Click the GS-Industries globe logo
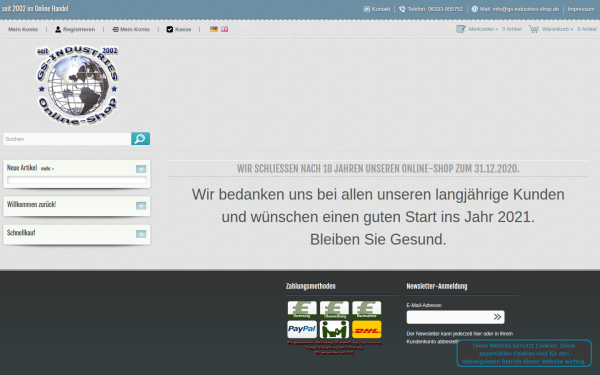Viewport: 600px width, 375px height. coord(78,86)
